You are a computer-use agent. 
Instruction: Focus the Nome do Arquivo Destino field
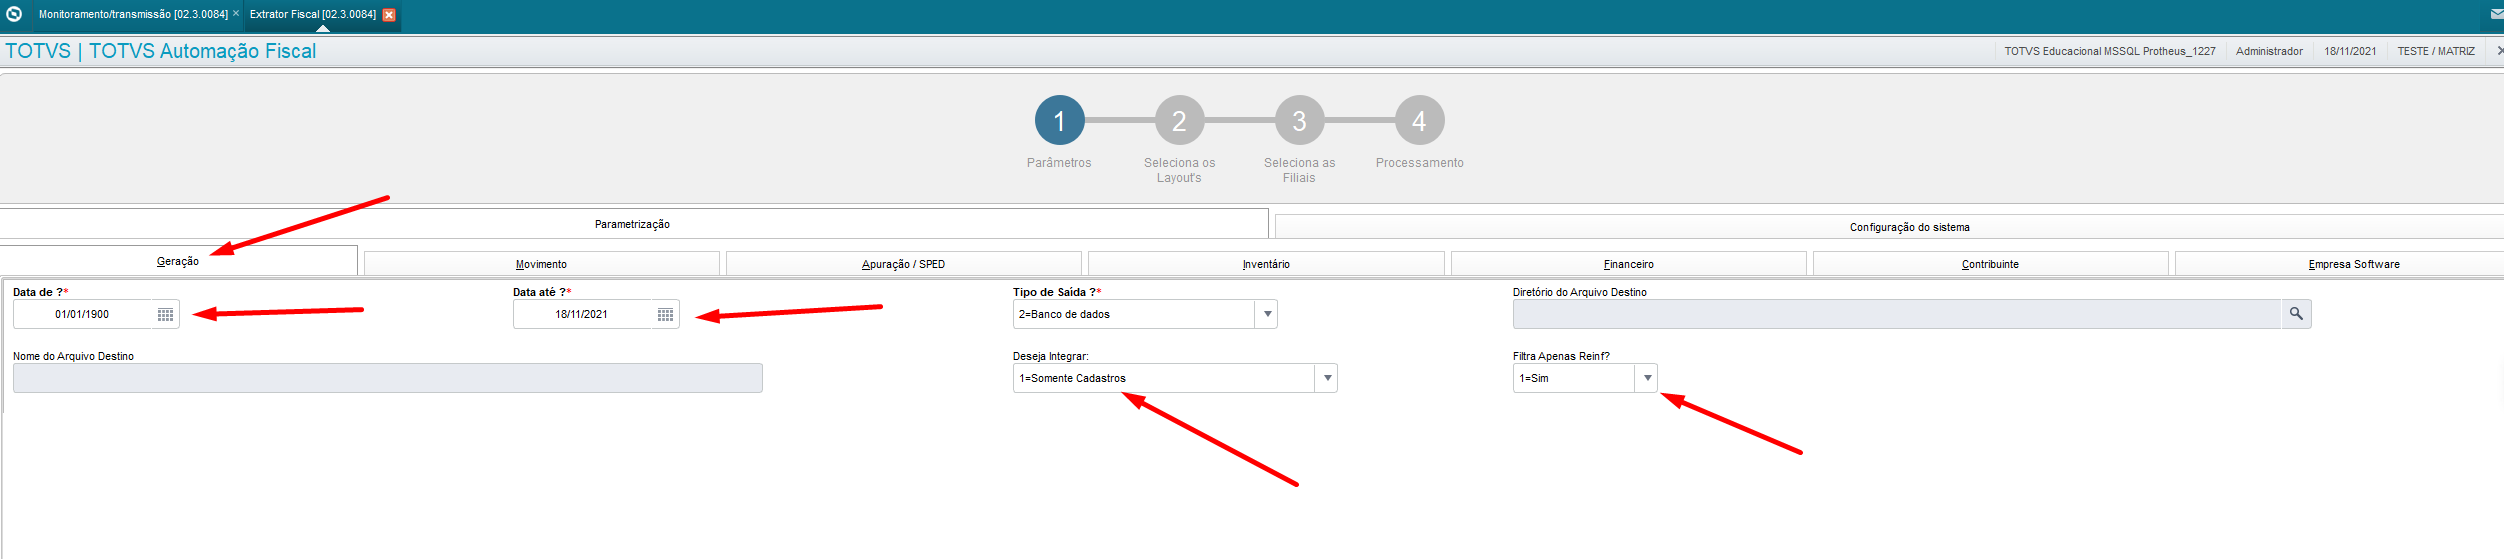click(388, 378)
